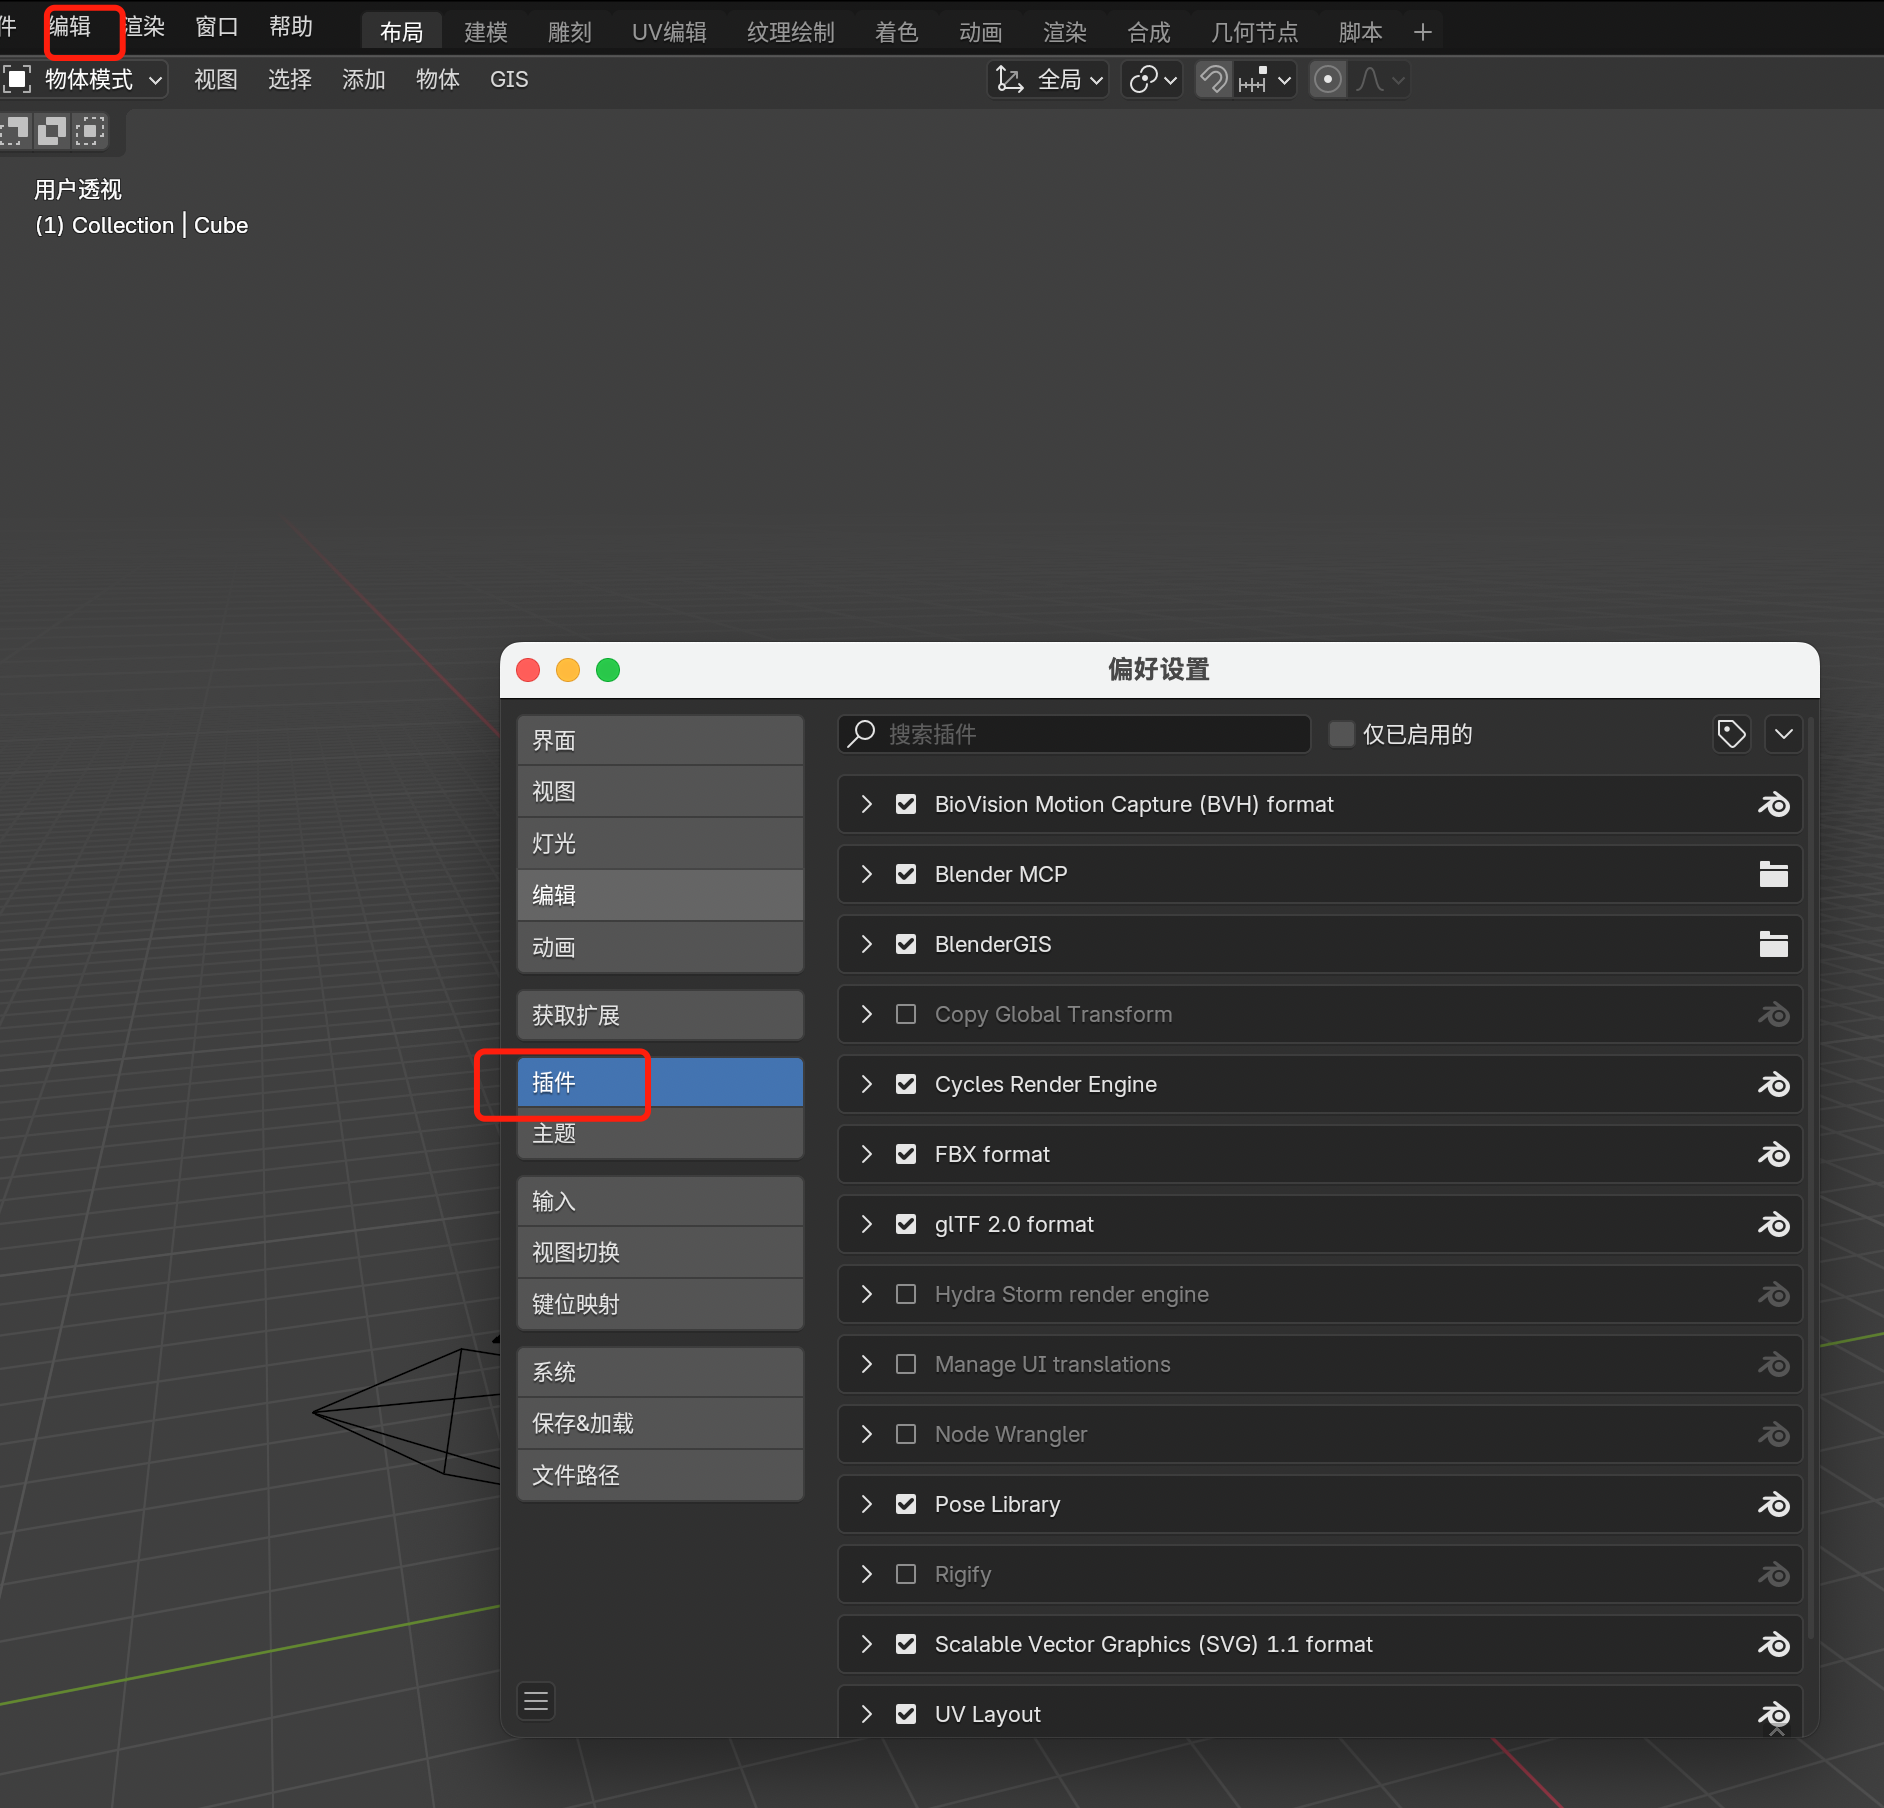Click the add-on list scrollbar

click(x=1812, y=1180)
